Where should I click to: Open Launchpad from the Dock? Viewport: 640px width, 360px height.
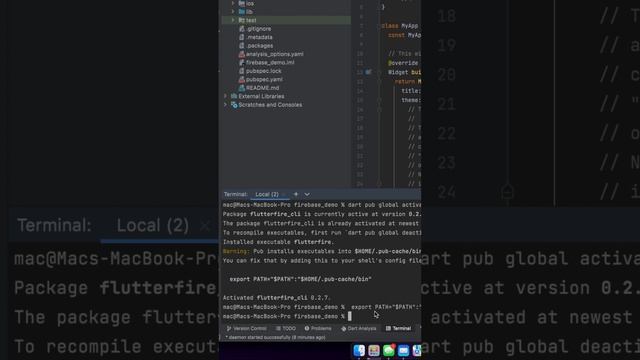tap(374, 350)
